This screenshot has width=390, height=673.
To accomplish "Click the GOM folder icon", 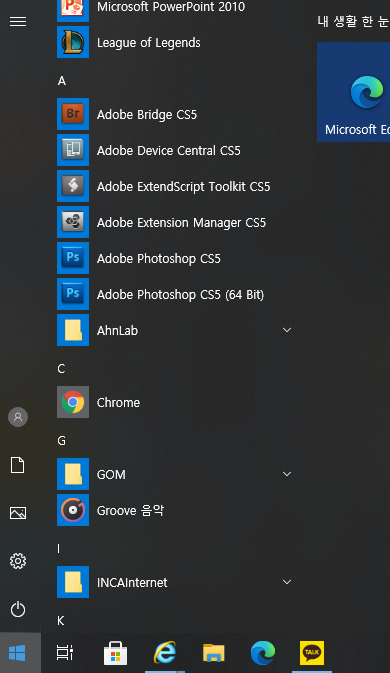I will click(73, 475).
